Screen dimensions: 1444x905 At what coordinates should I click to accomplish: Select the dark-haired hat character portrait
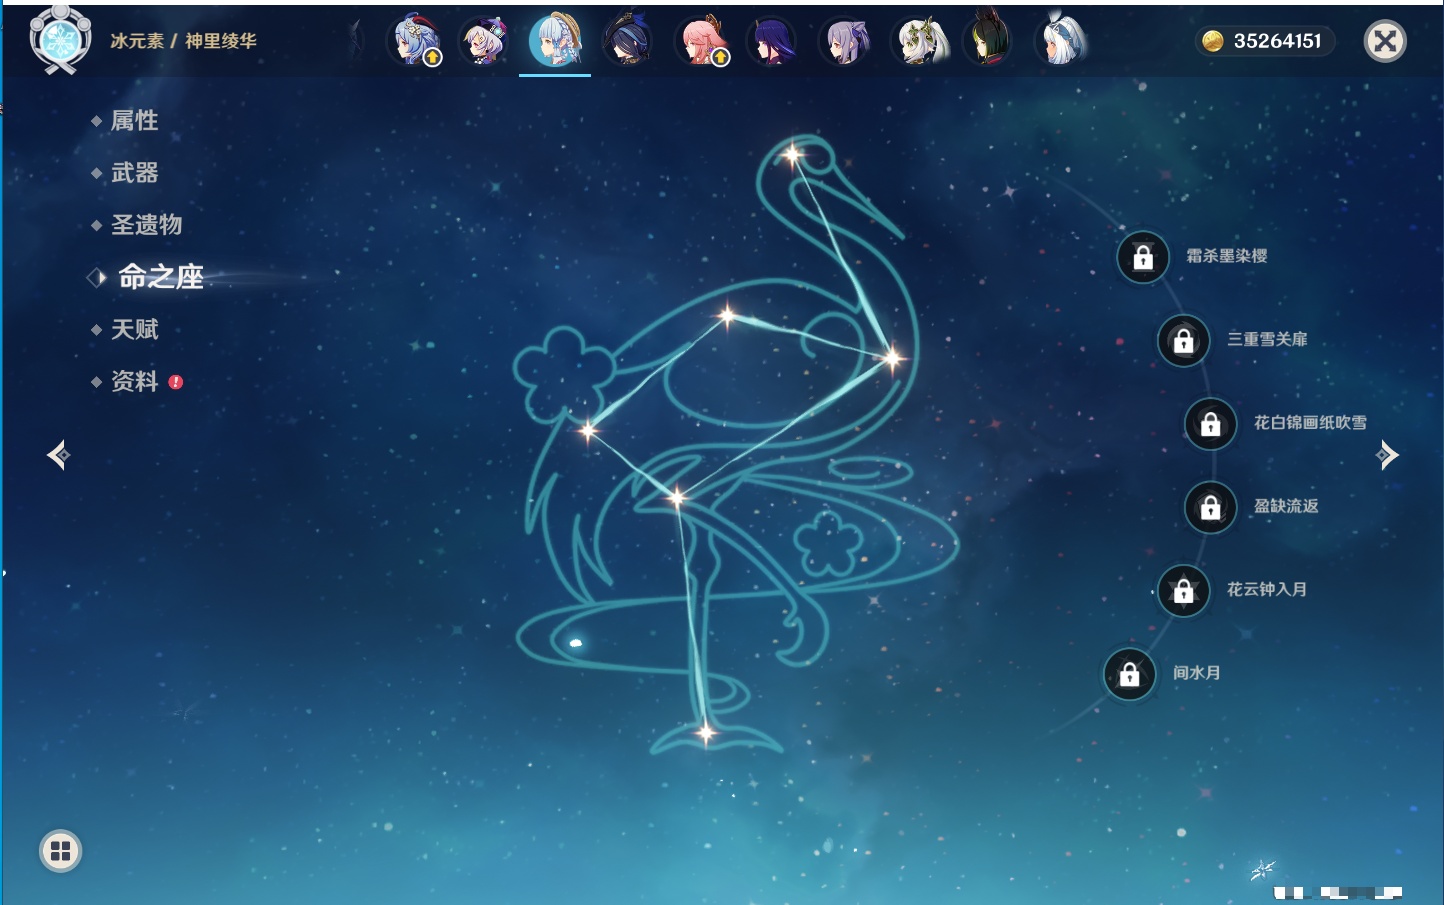point(628,41)
